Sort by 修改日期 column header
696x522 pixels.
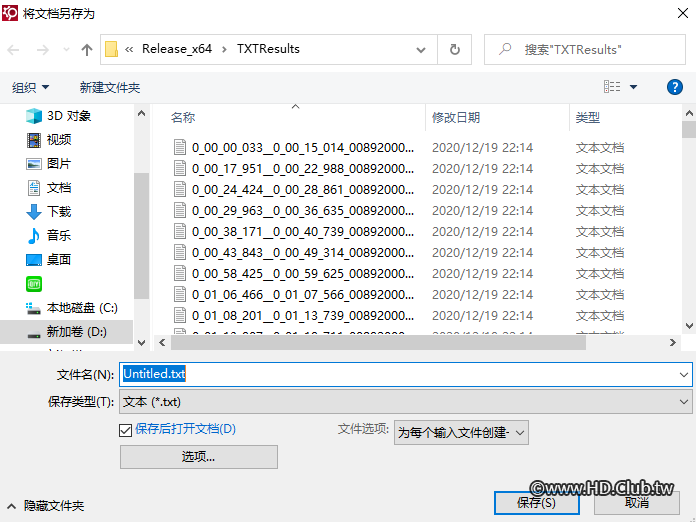(x=456, y=118)
